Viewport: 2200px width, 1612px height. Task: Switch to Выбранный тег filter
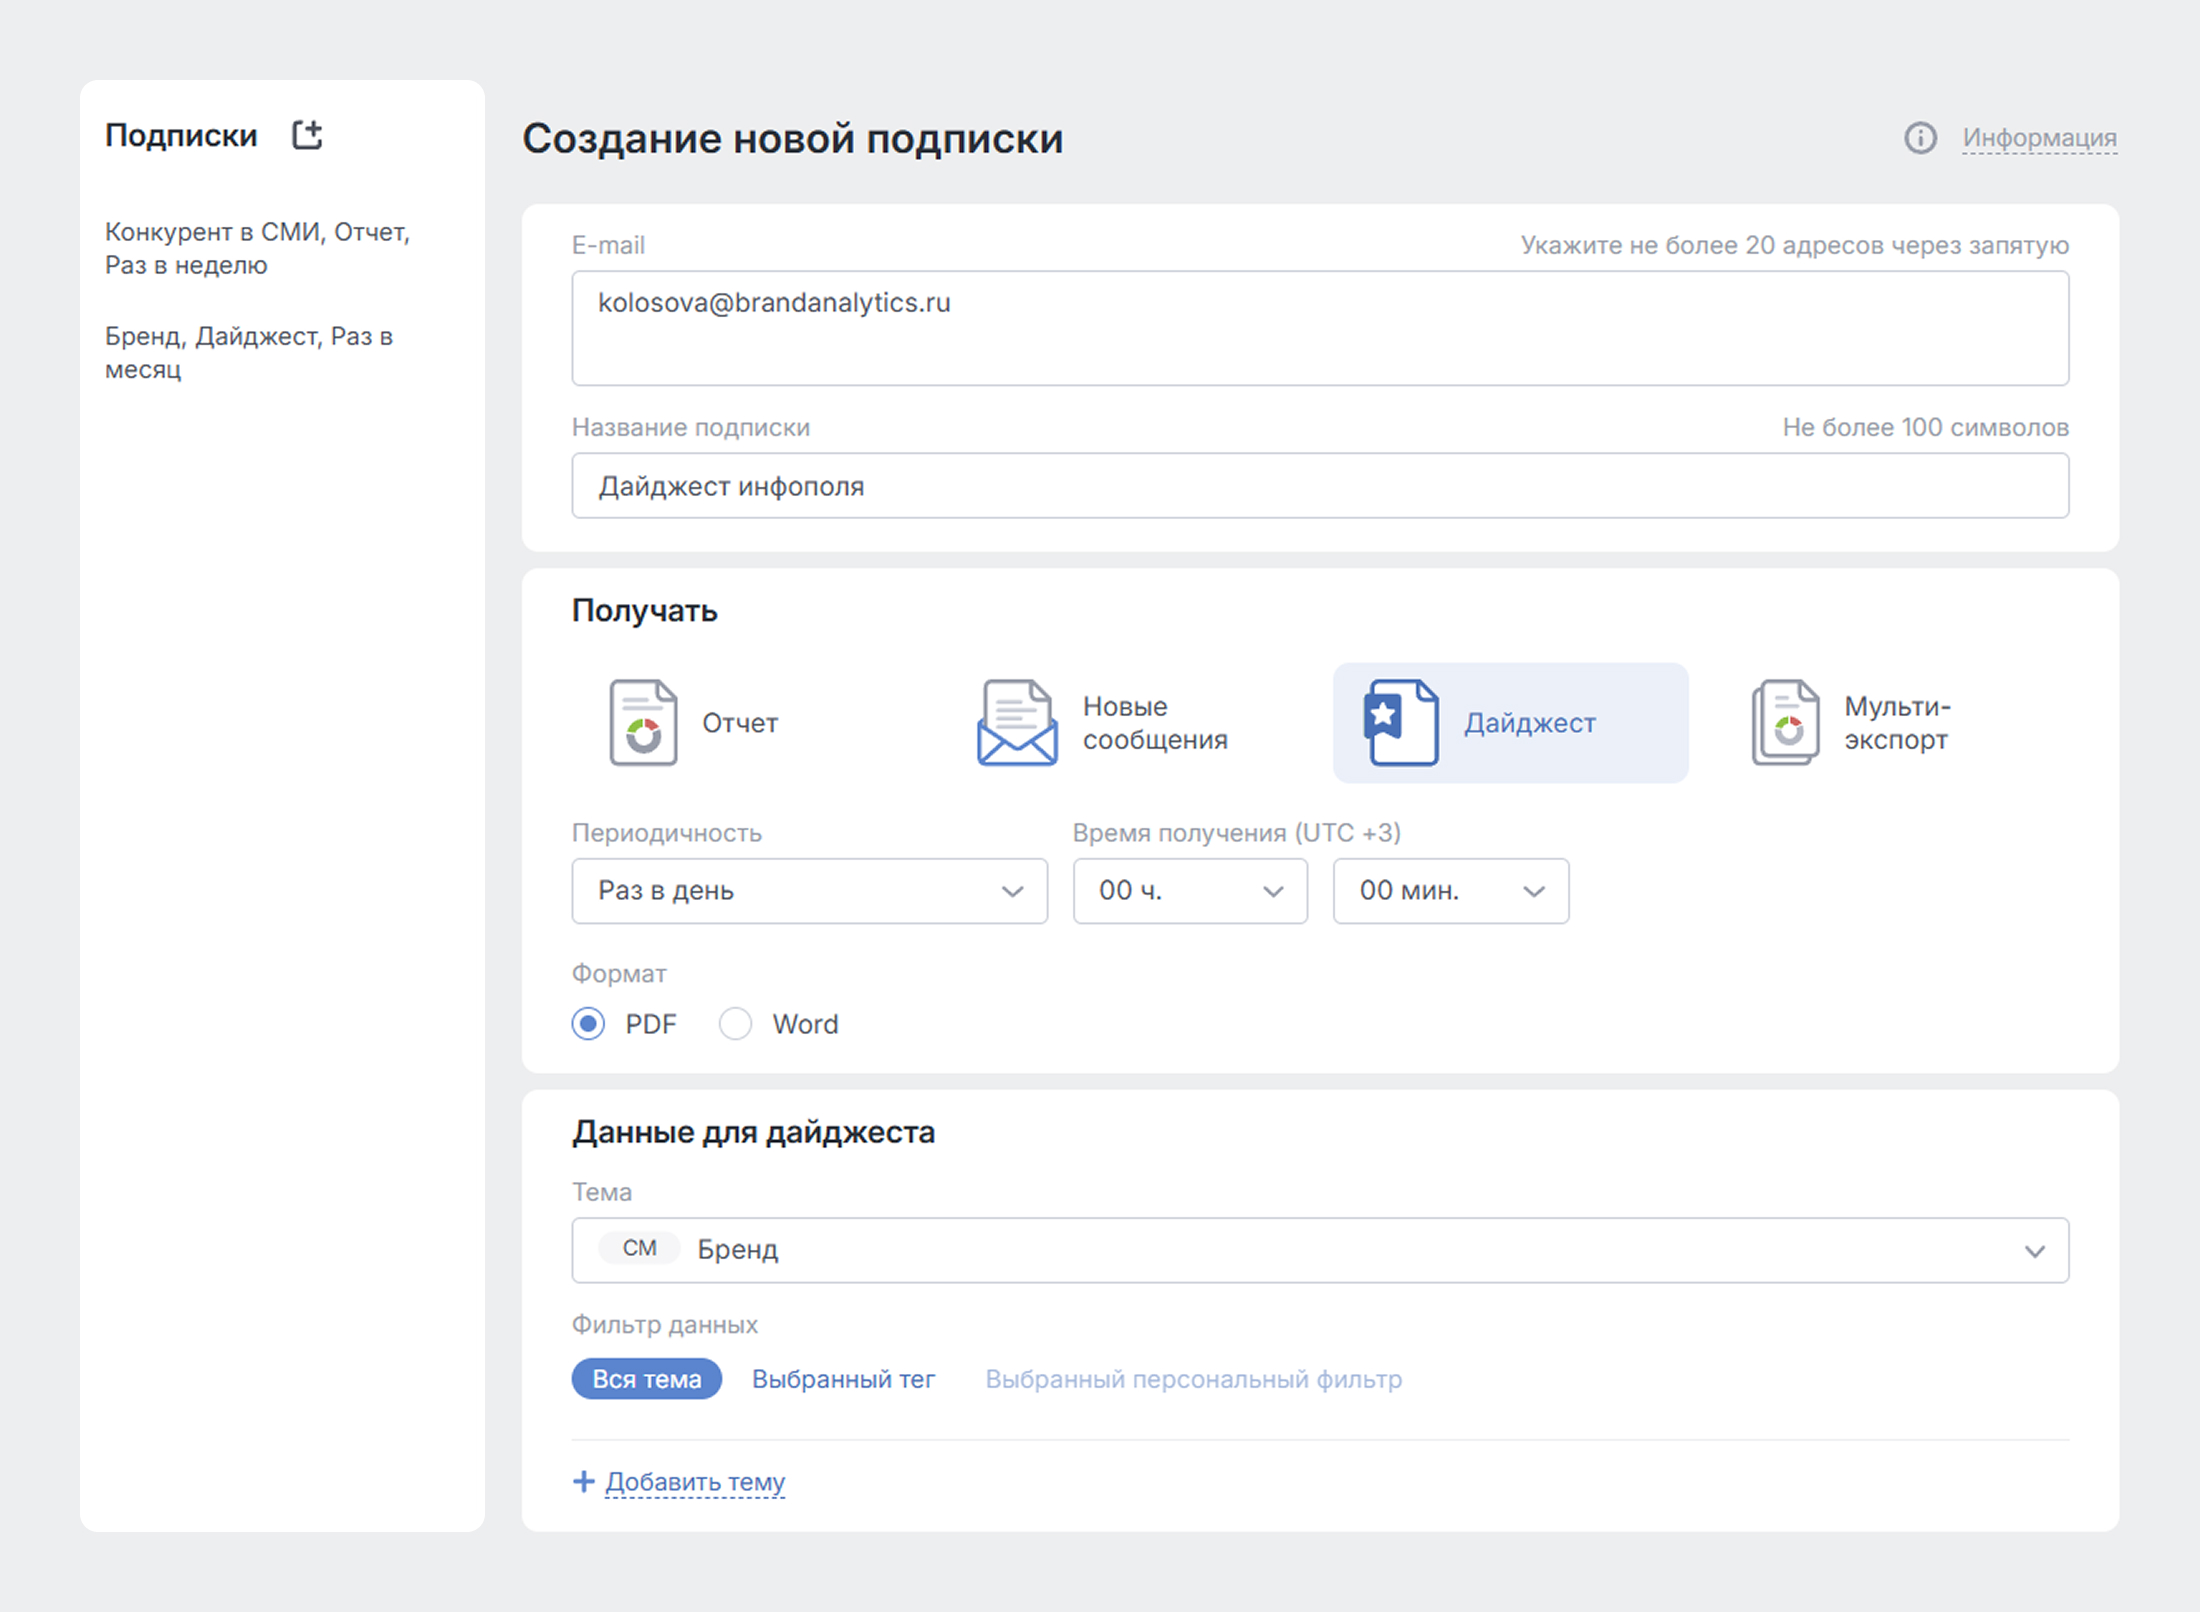[x=843, y=1379]
